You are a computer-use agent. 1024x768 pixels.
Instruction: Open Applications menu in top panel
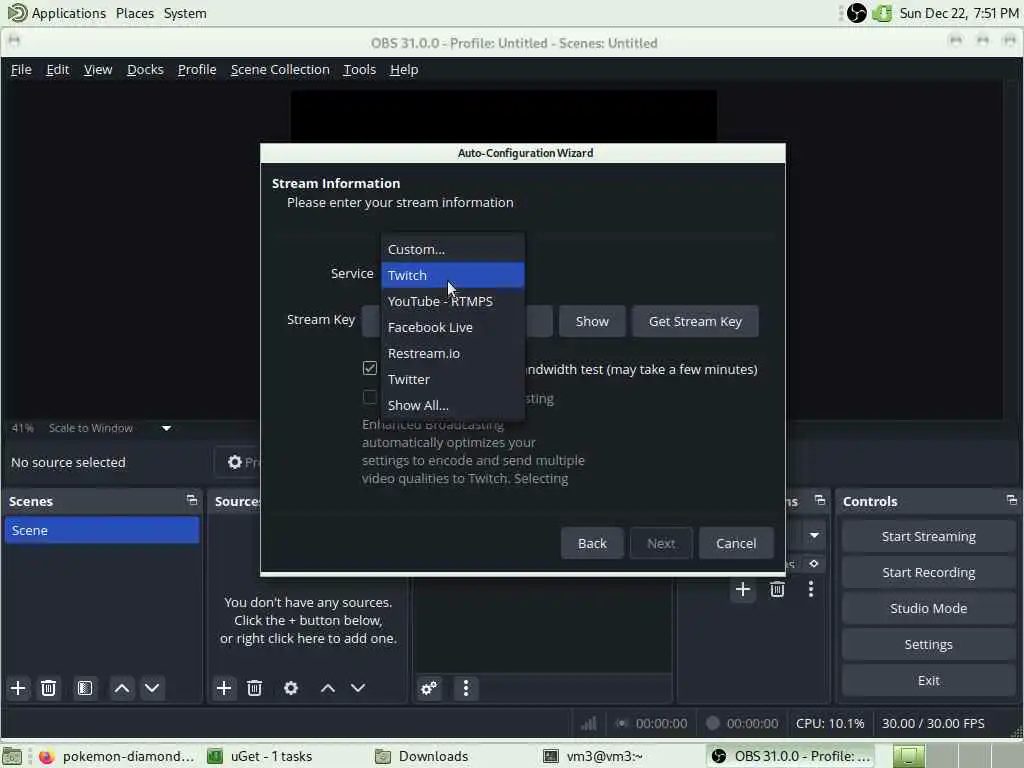[57, 12]
